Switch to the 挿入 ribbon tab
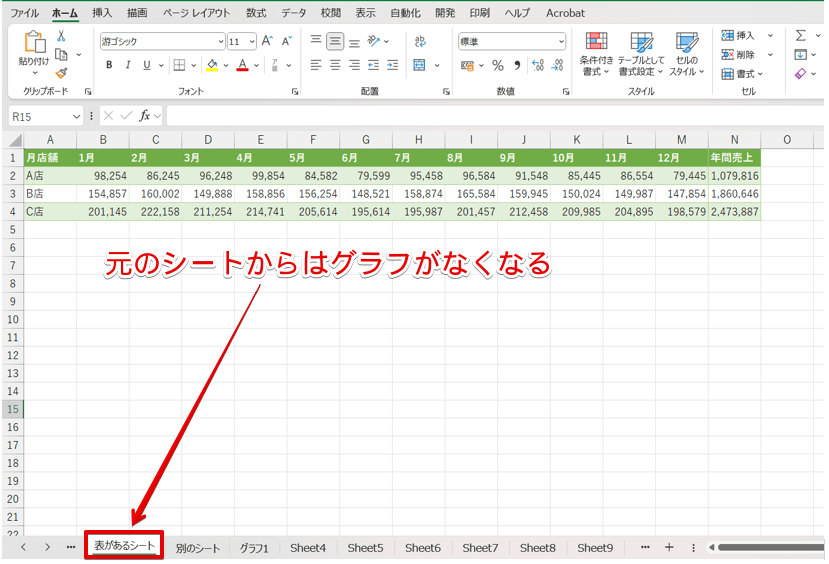 click(102, 13)
